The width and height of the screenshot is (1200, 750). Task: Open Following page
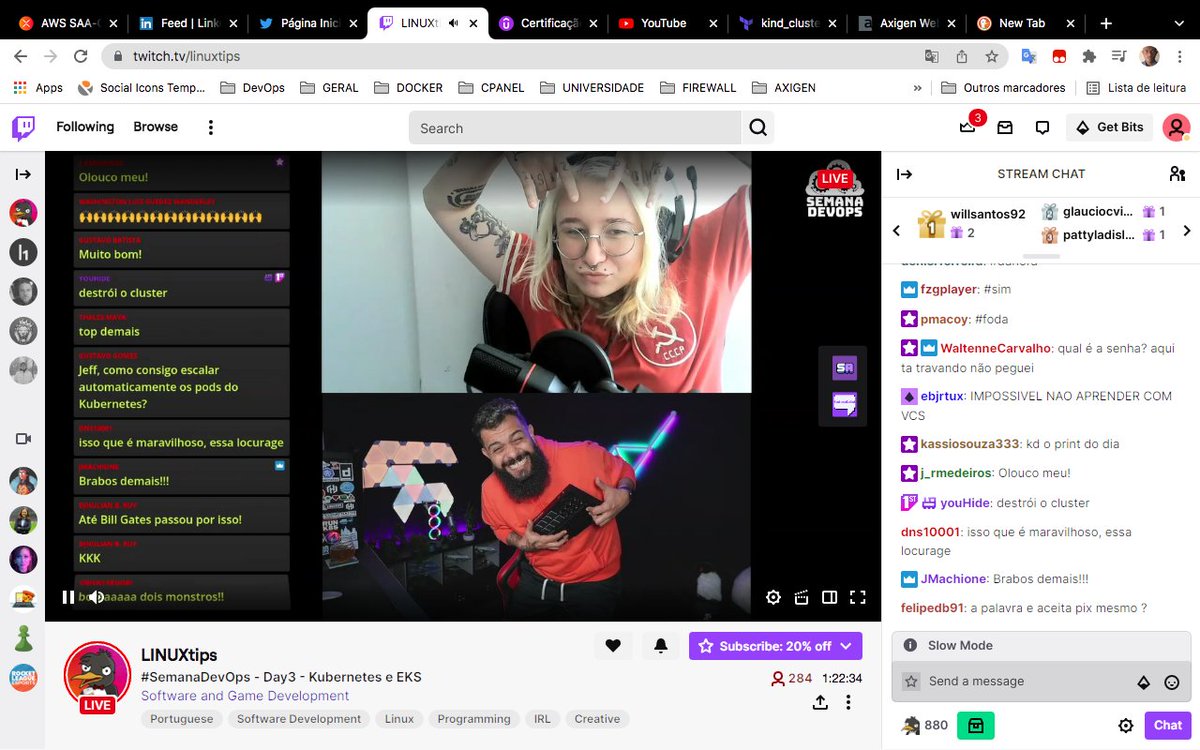(85, 127)
